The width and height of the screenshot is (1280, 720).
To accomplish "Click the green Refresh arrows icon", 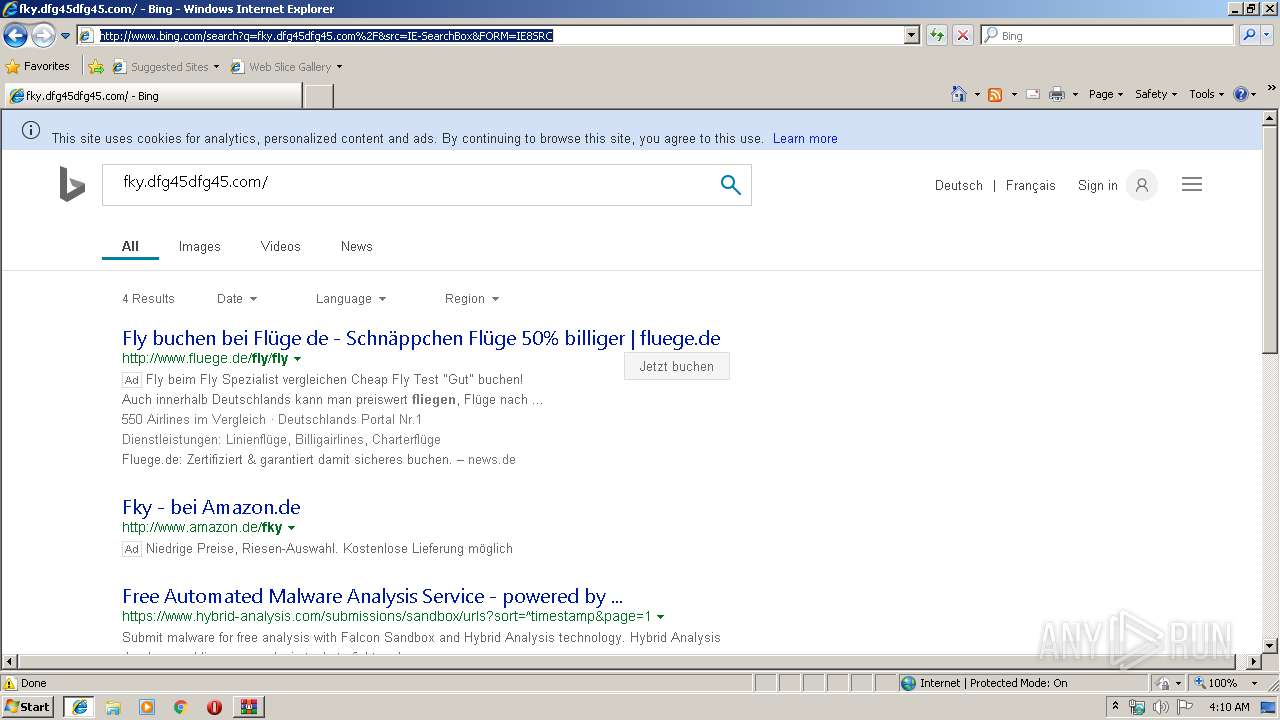I will click(x=936, y=35).
